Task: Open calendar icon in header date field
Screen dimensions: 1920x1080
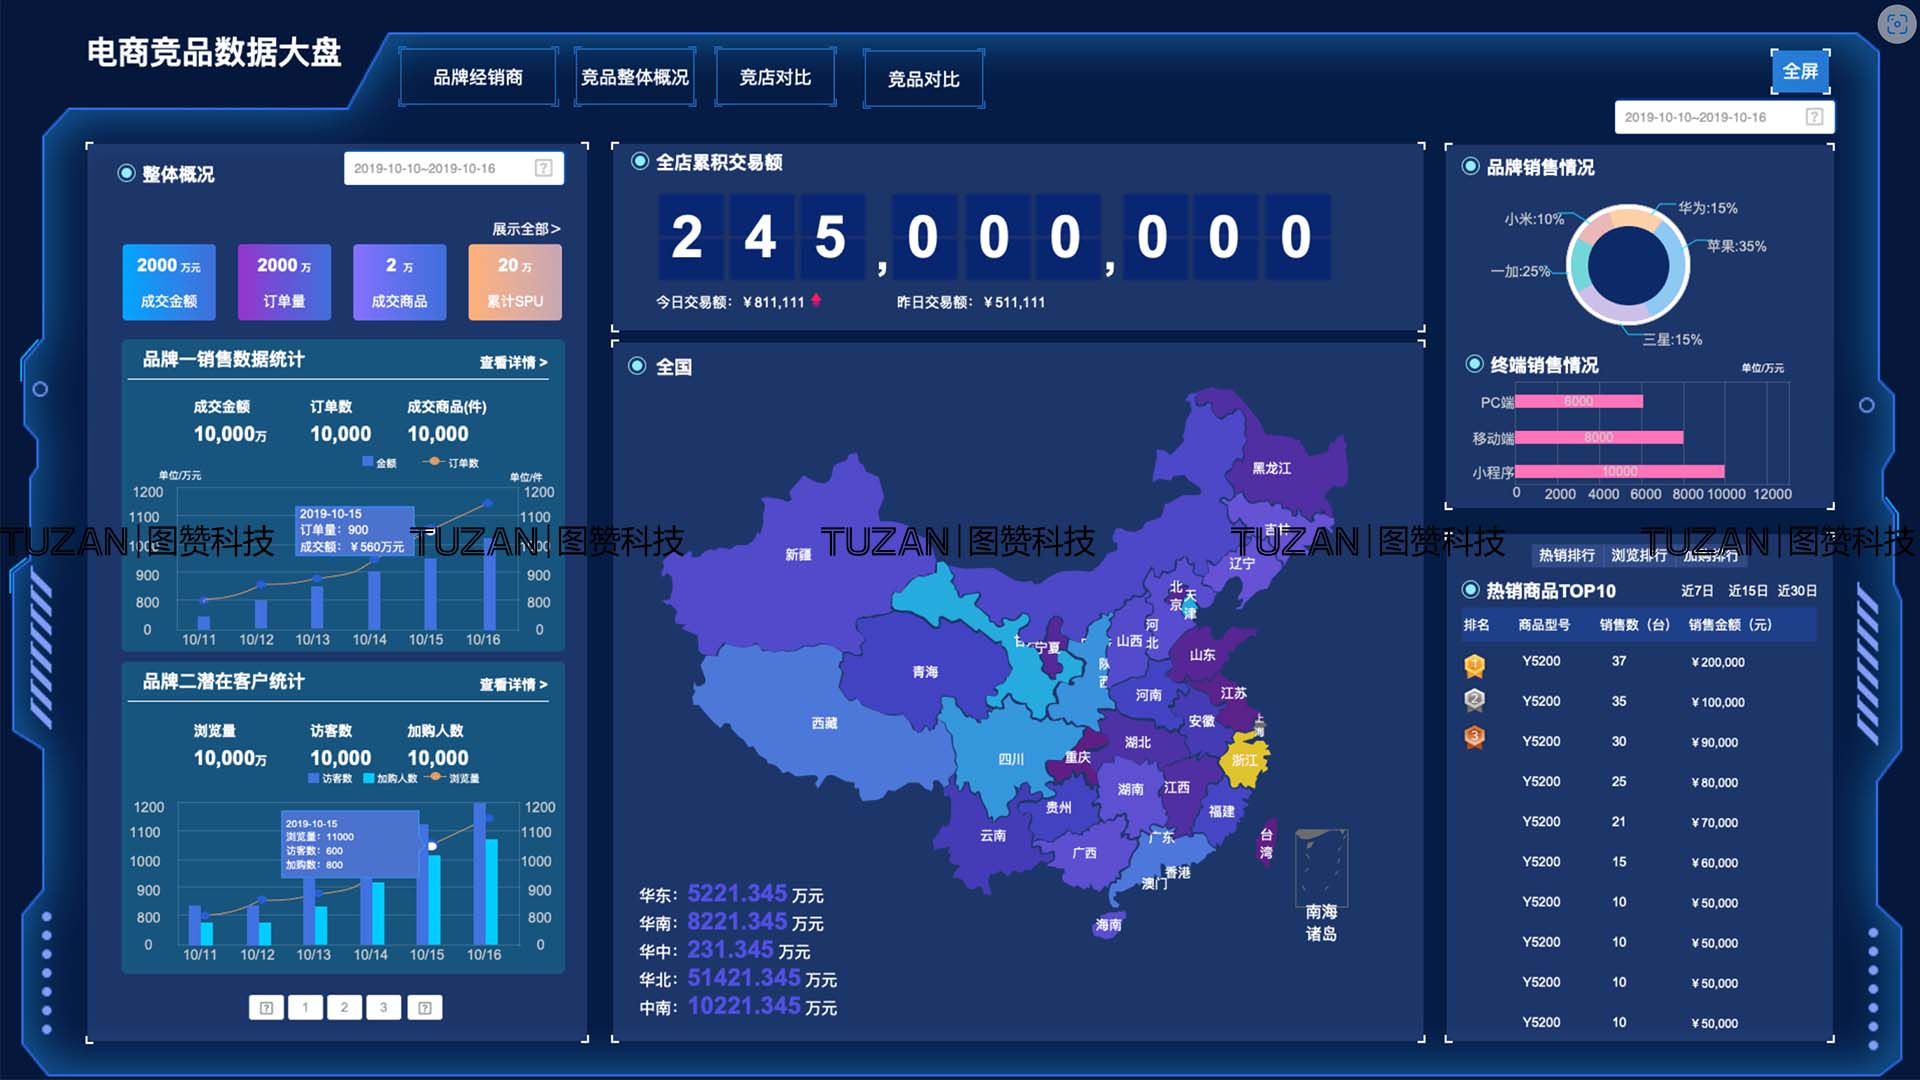Action: 1814,117
